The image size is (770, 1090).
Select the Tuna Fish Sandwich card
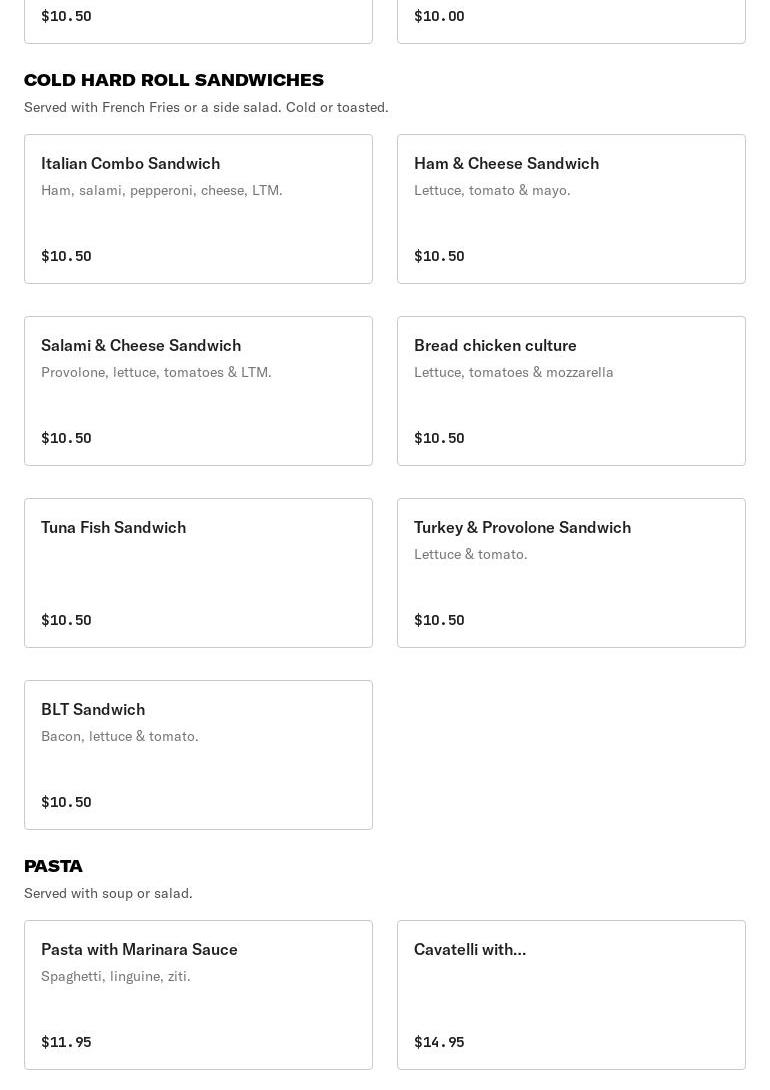(198, 573)
